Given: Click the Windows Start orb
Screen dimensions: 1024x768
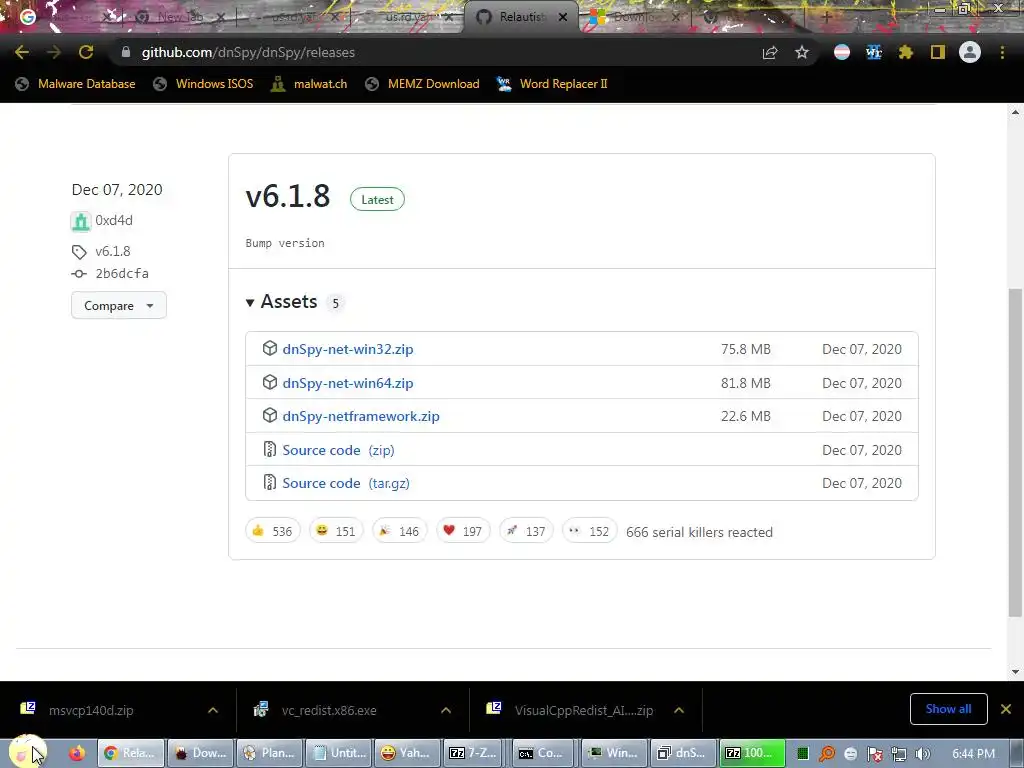Looking at the screenshot, I should (x=27, y=752).
